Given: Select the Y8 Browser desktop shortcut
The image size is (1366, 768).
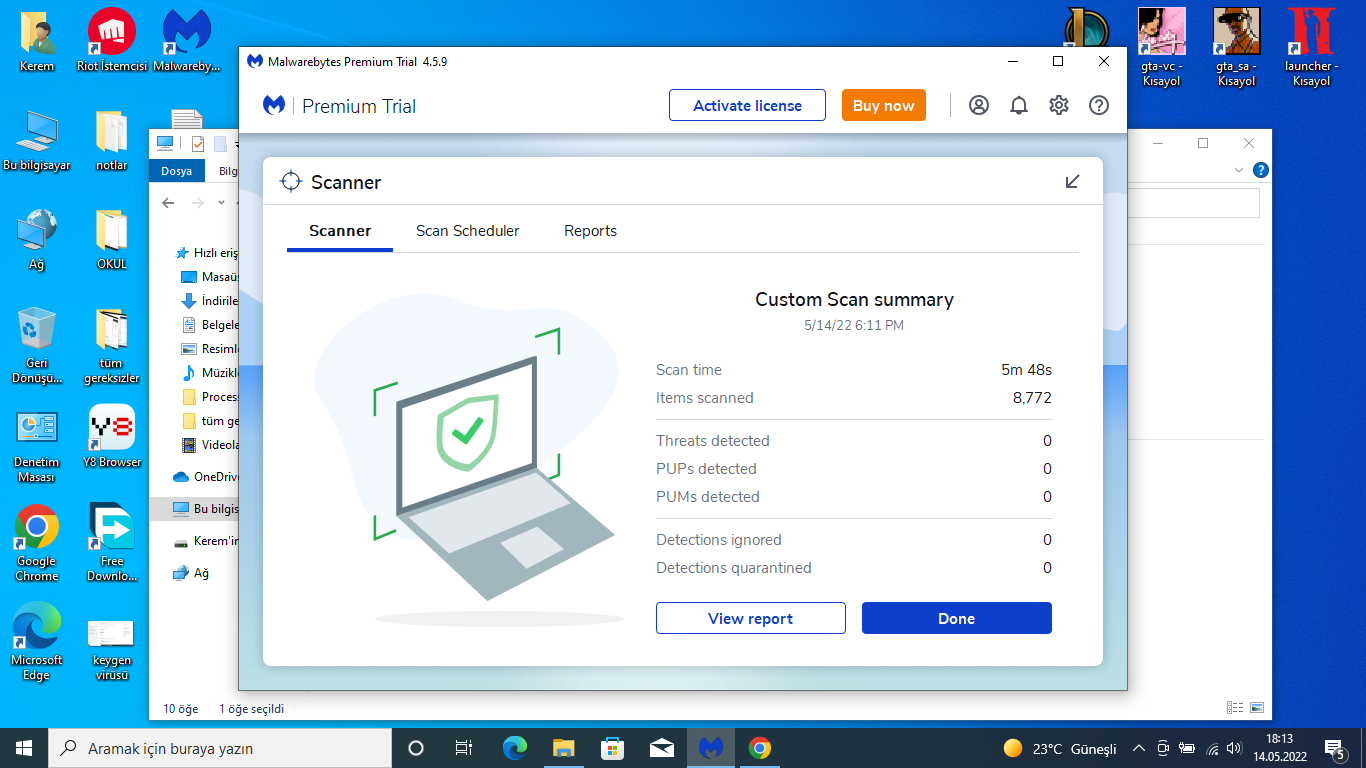Looking at the screenshot, I should [x=112, y=437].
